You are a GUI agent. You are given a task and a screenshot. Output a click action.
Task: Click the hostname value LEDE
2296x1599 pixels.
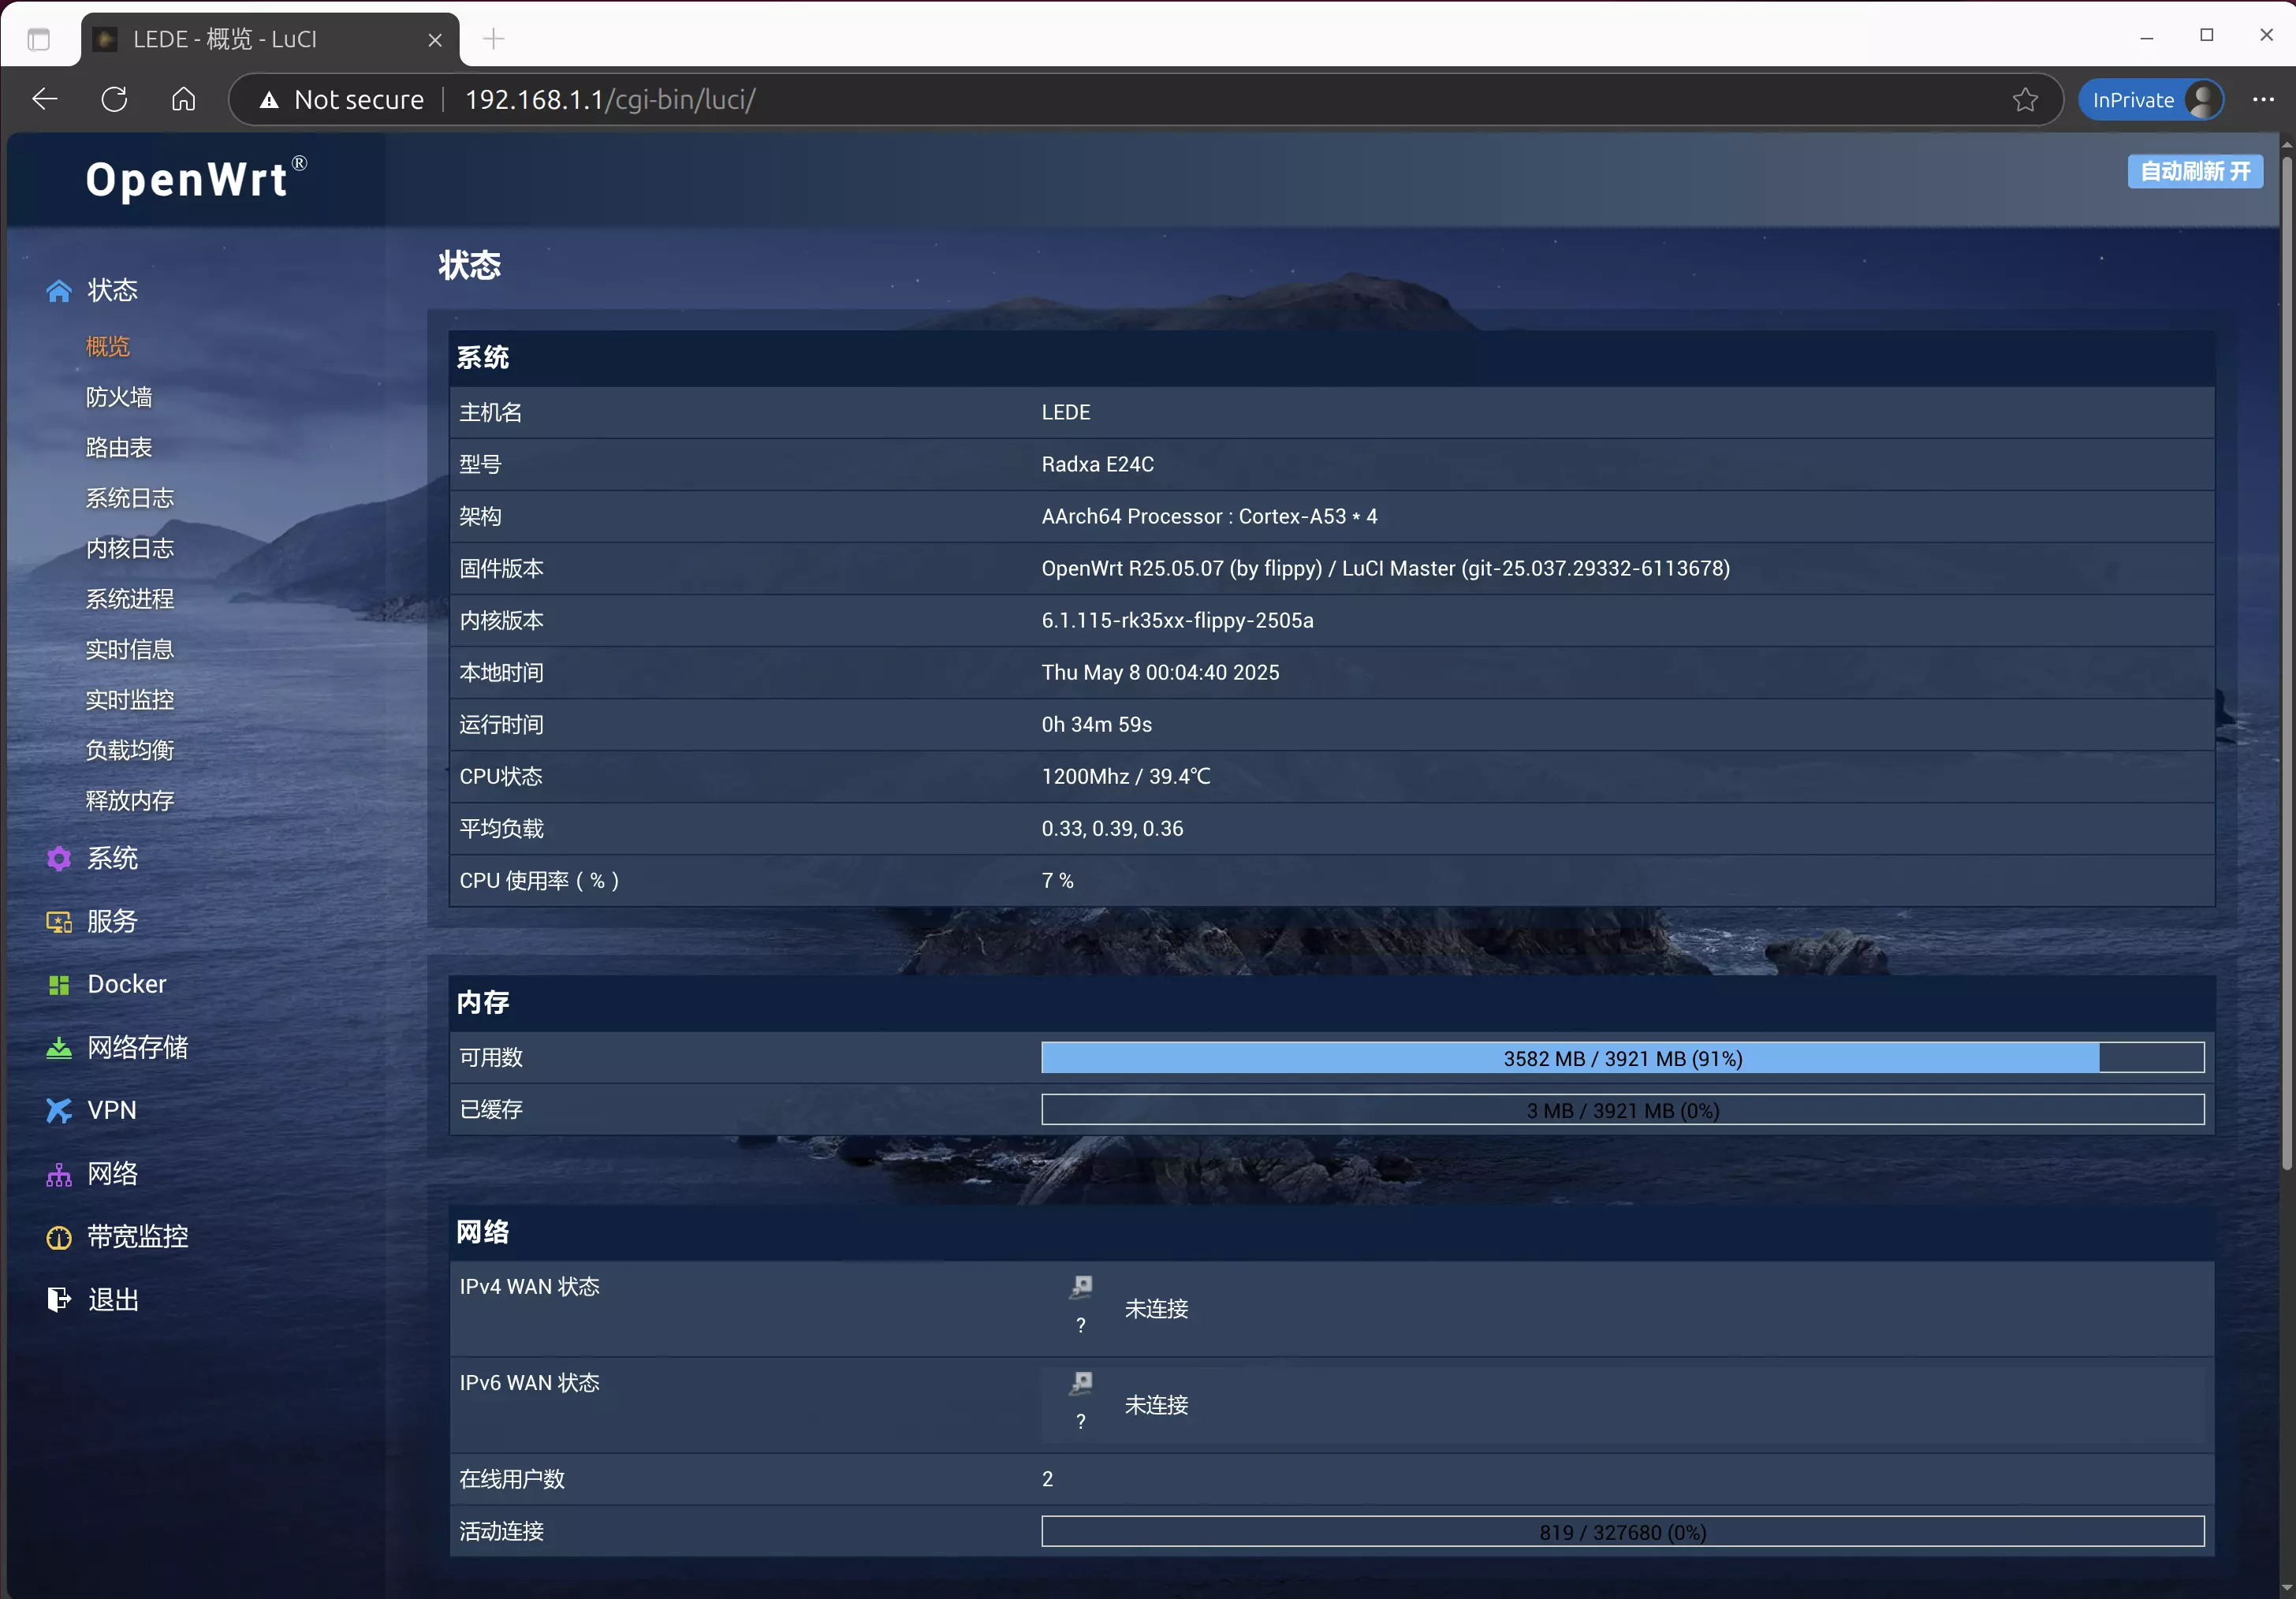[1066, 413]
